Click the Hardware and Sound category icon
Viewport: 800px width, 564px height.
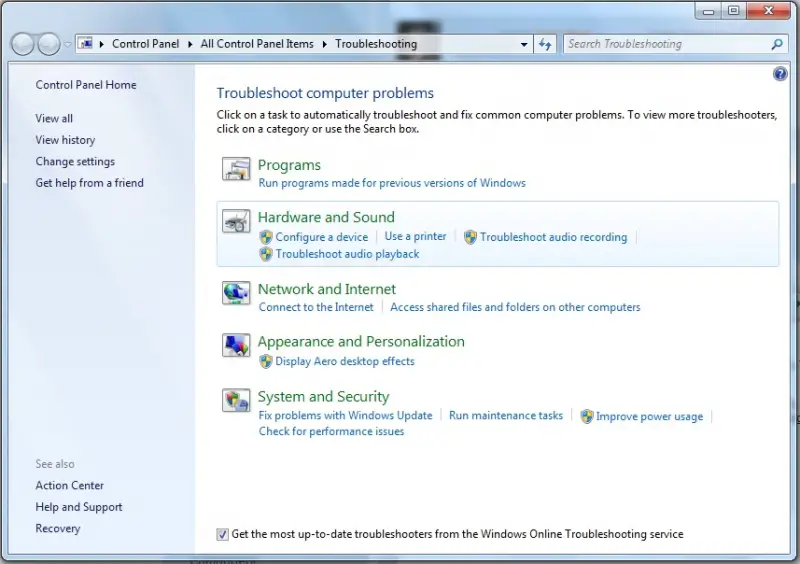pos(236,222)
